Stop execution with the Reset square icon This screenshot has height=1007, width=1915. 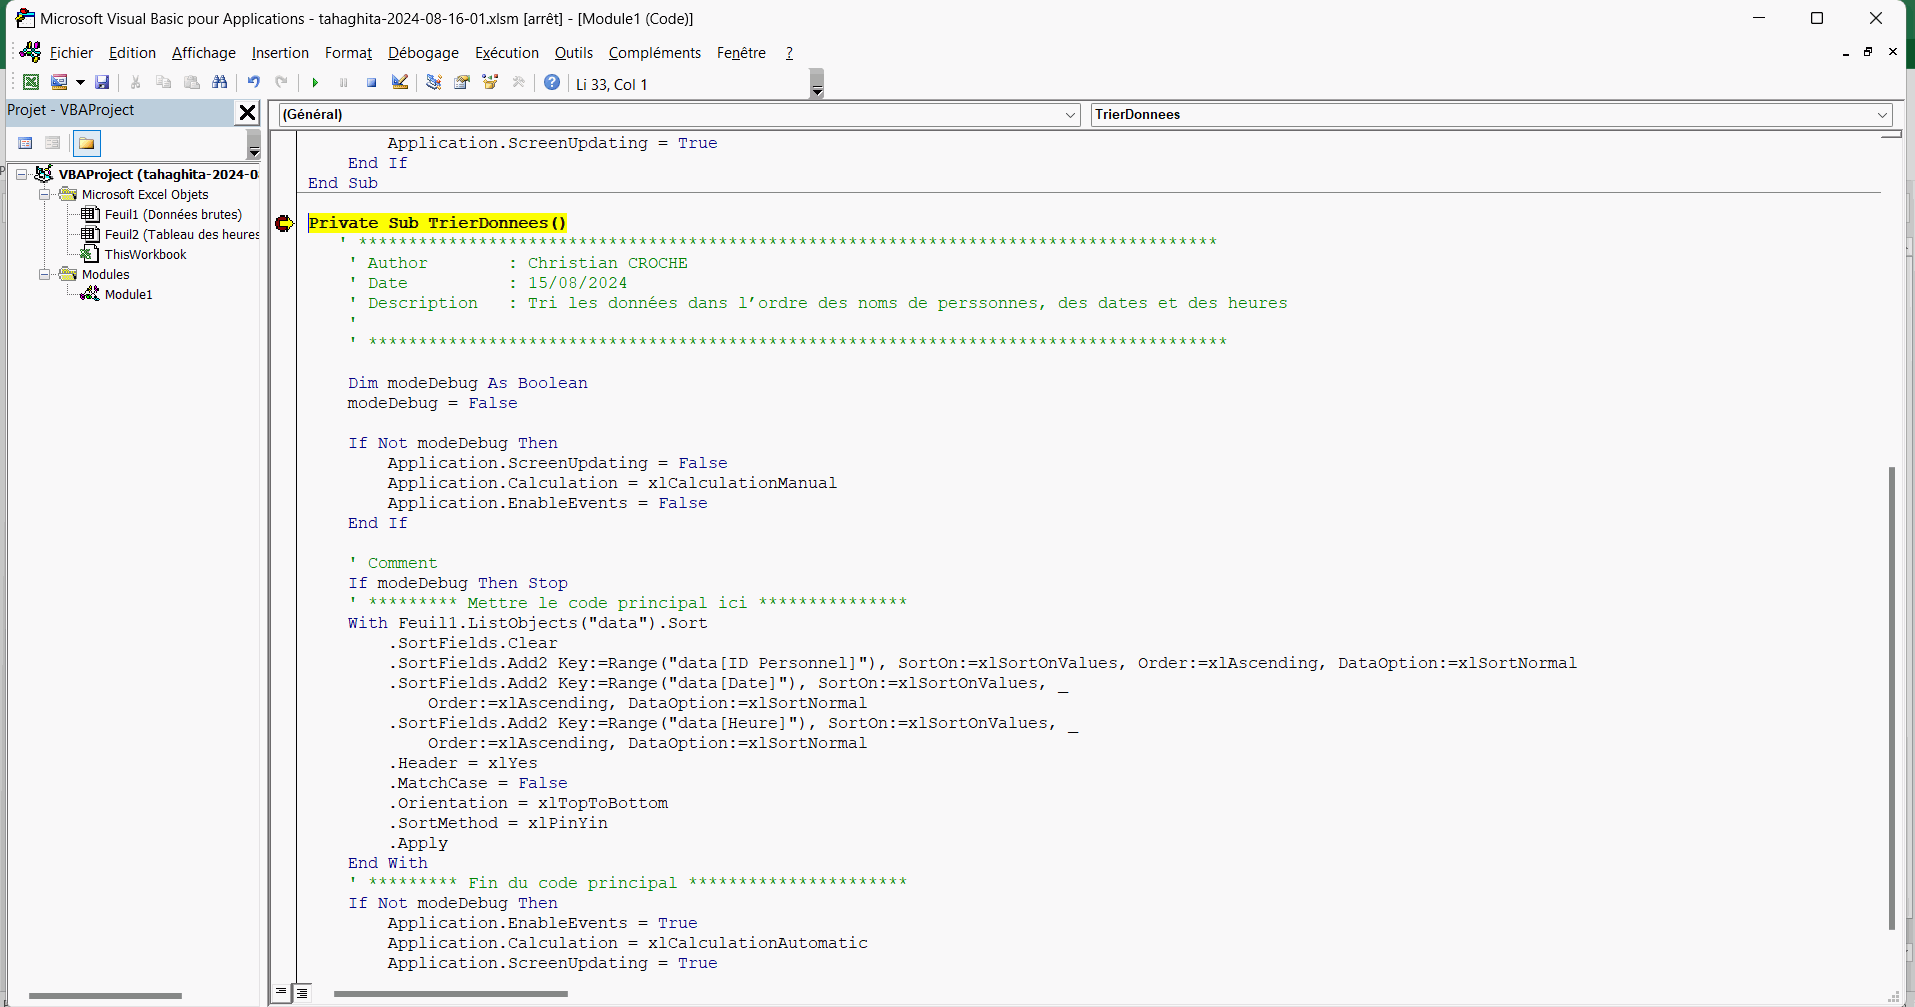pyautogui.click(x=371, y=83)
